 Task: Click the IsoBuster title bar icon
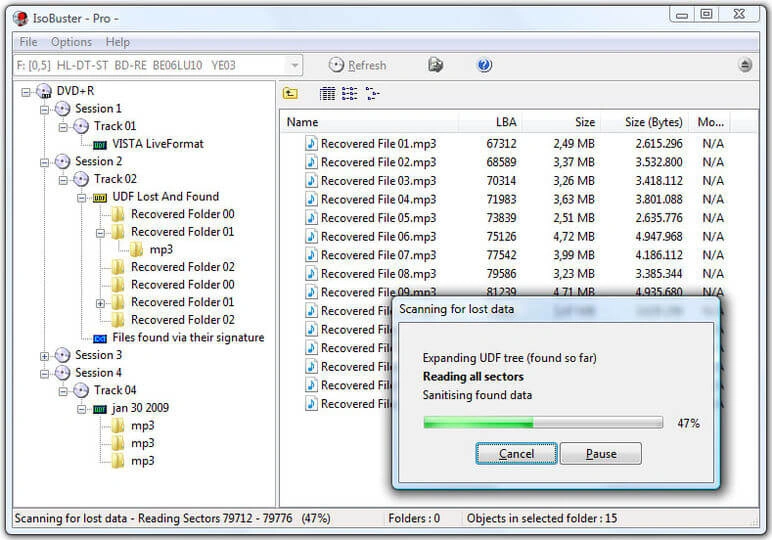point(21,18)
